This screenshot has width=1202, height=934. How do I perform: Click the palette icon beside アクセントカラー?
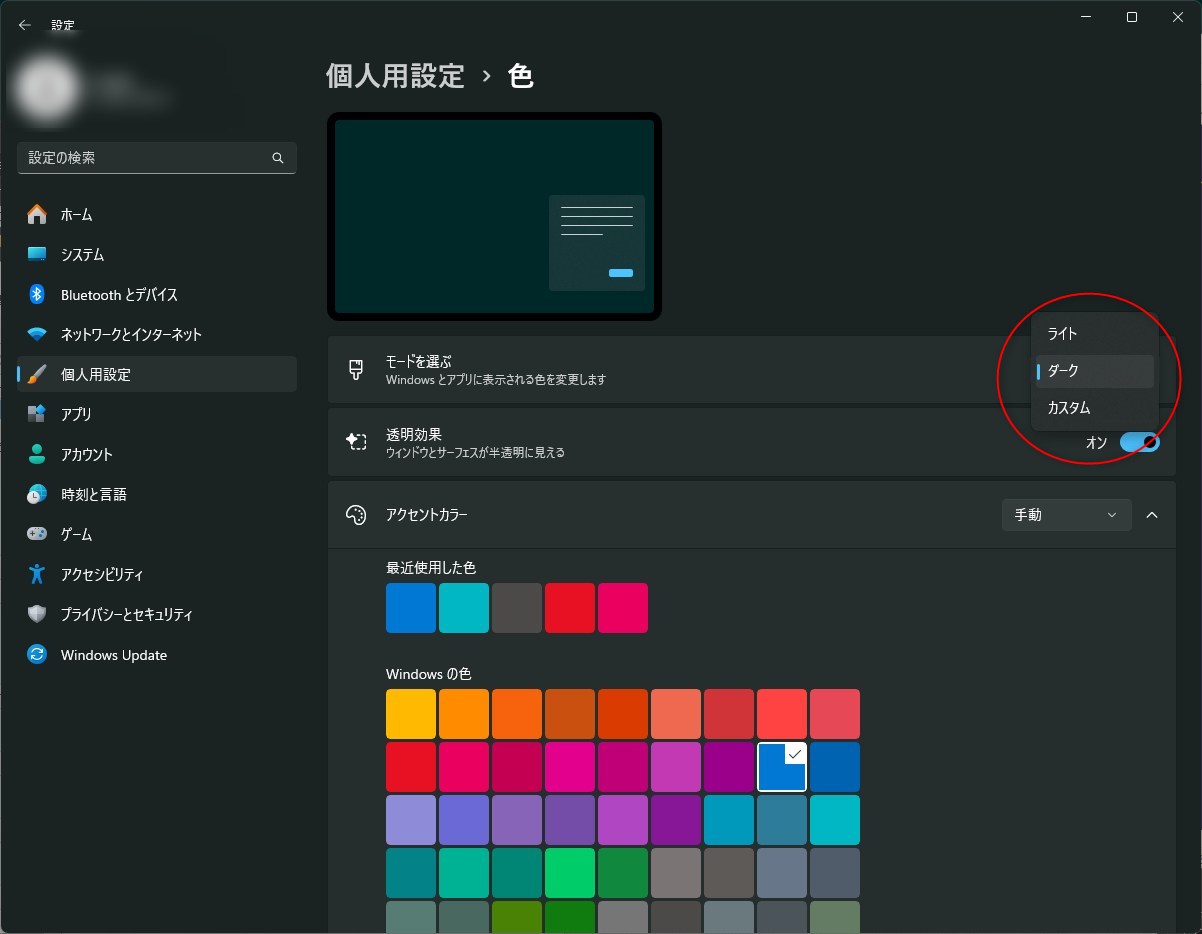pyautogui.click(x=356, y=515)
